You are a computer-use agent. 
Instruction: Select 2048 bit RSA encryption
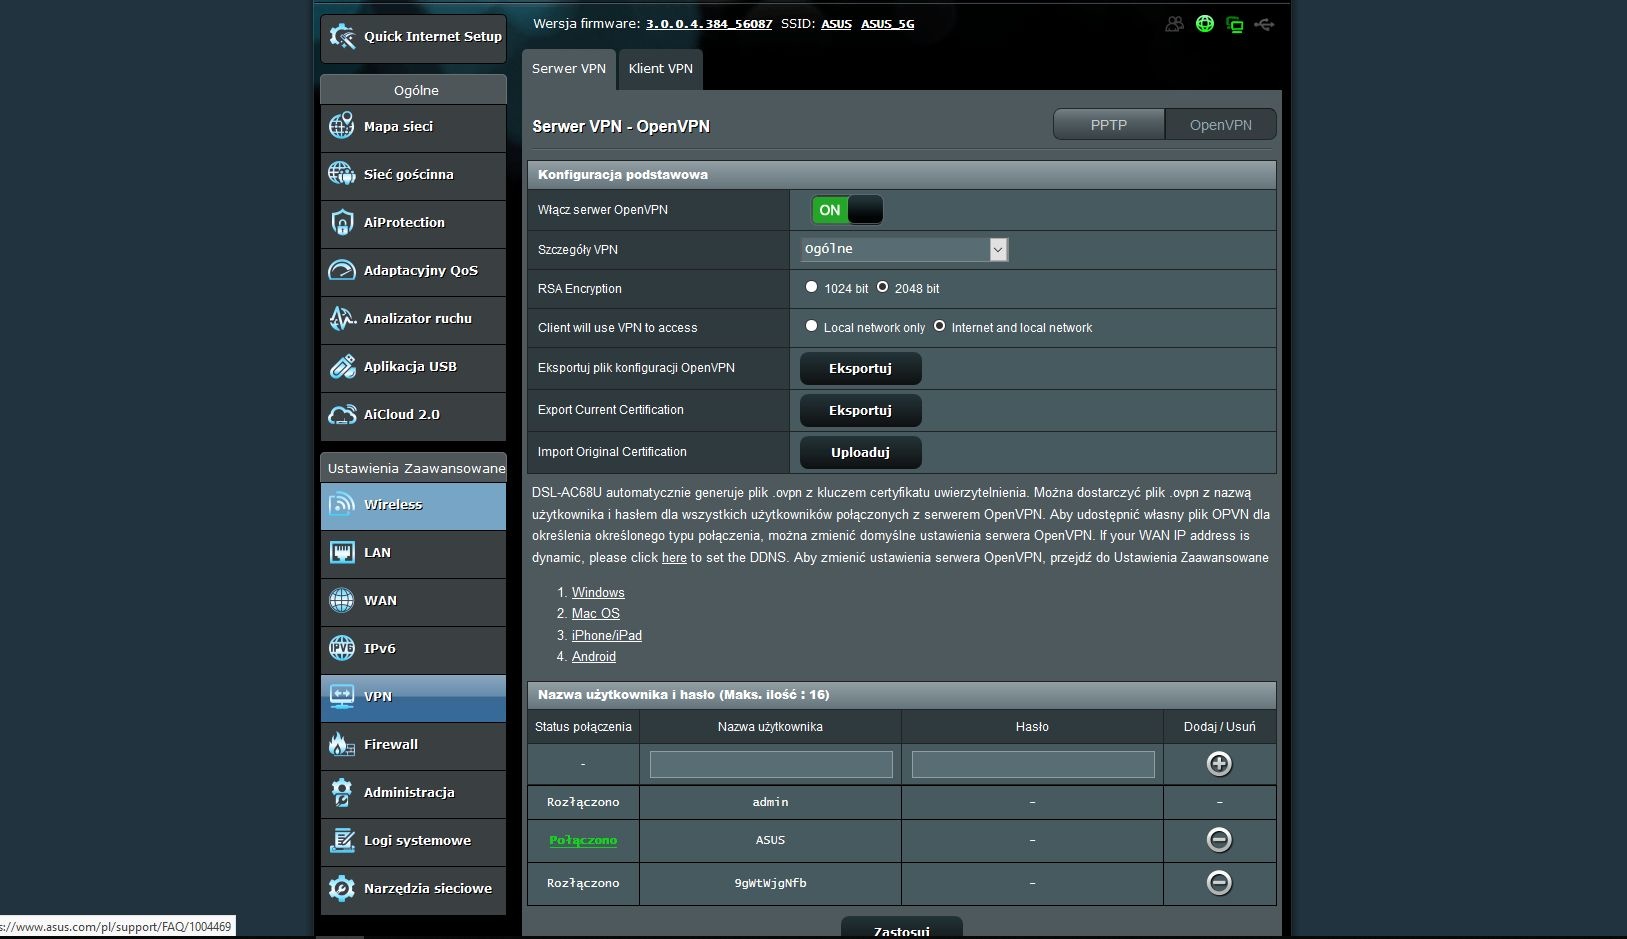point(882,287)
